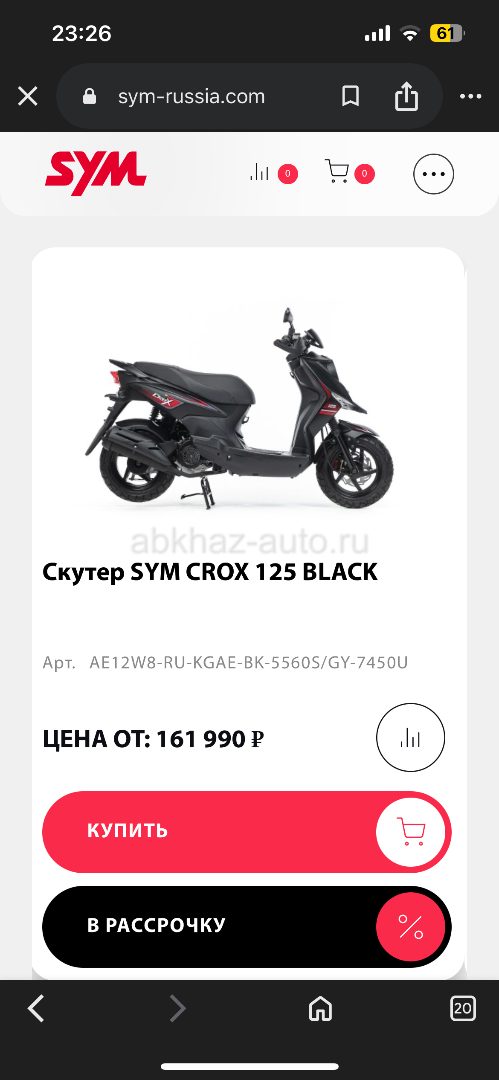
Task: Open the shopping cart in header
Action: [x=350, y=173]
